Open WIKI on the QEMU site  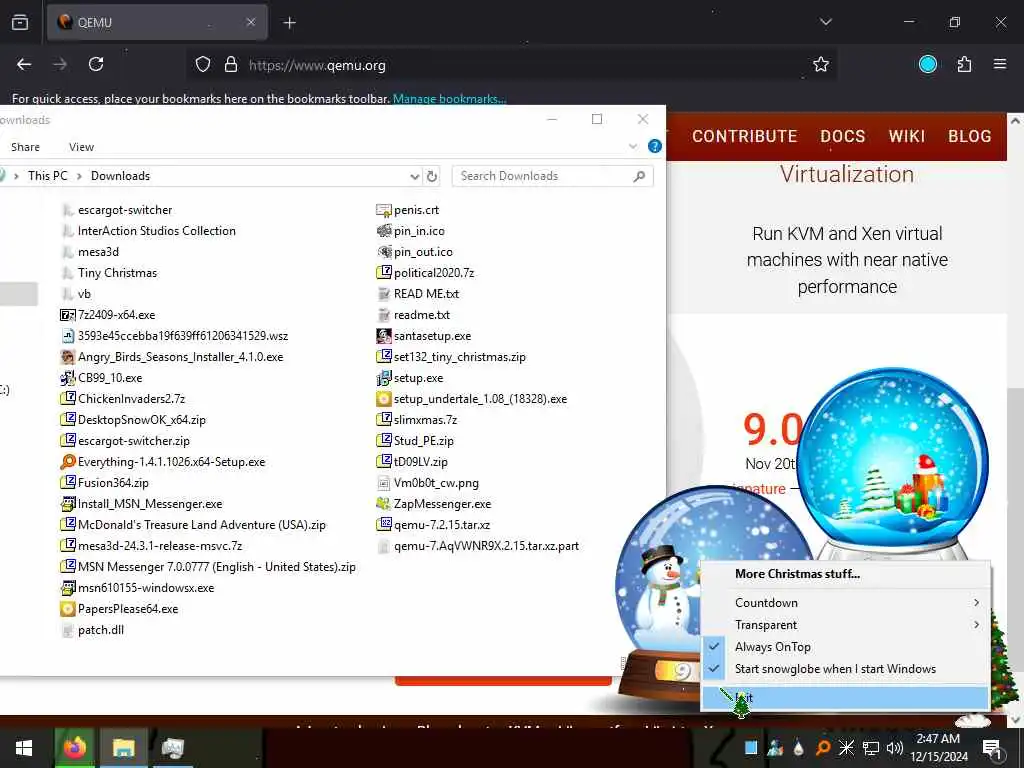(906, 136)
